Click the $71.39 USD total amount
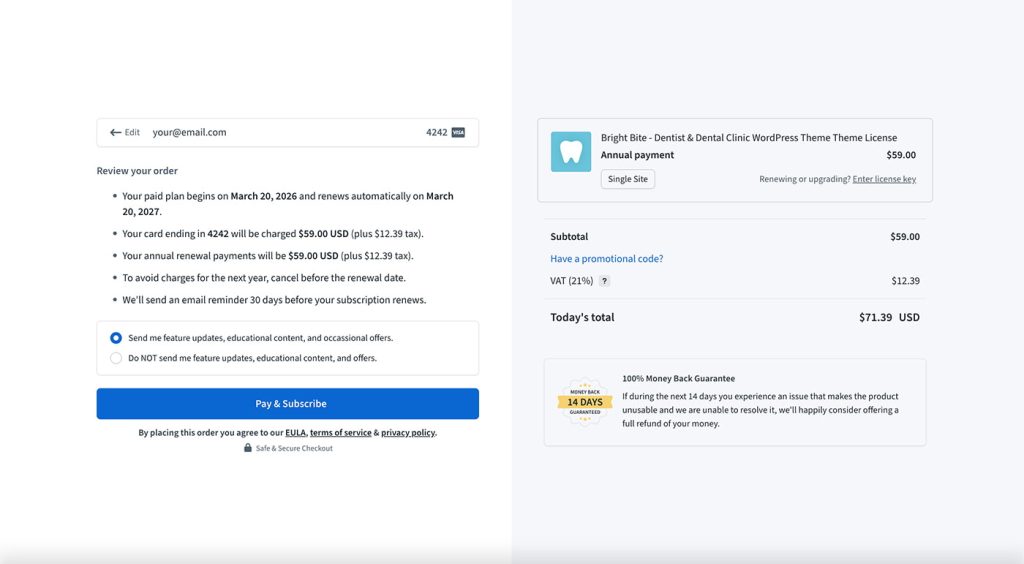This screenshot has width=1024, height=564. 888,317
